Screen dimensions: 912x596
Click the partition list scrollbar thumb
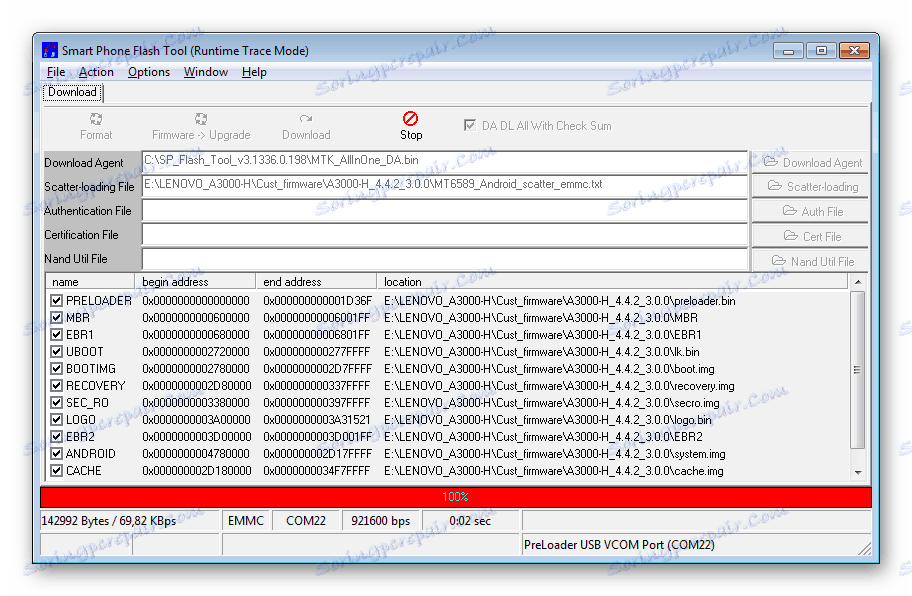[858, 370]
